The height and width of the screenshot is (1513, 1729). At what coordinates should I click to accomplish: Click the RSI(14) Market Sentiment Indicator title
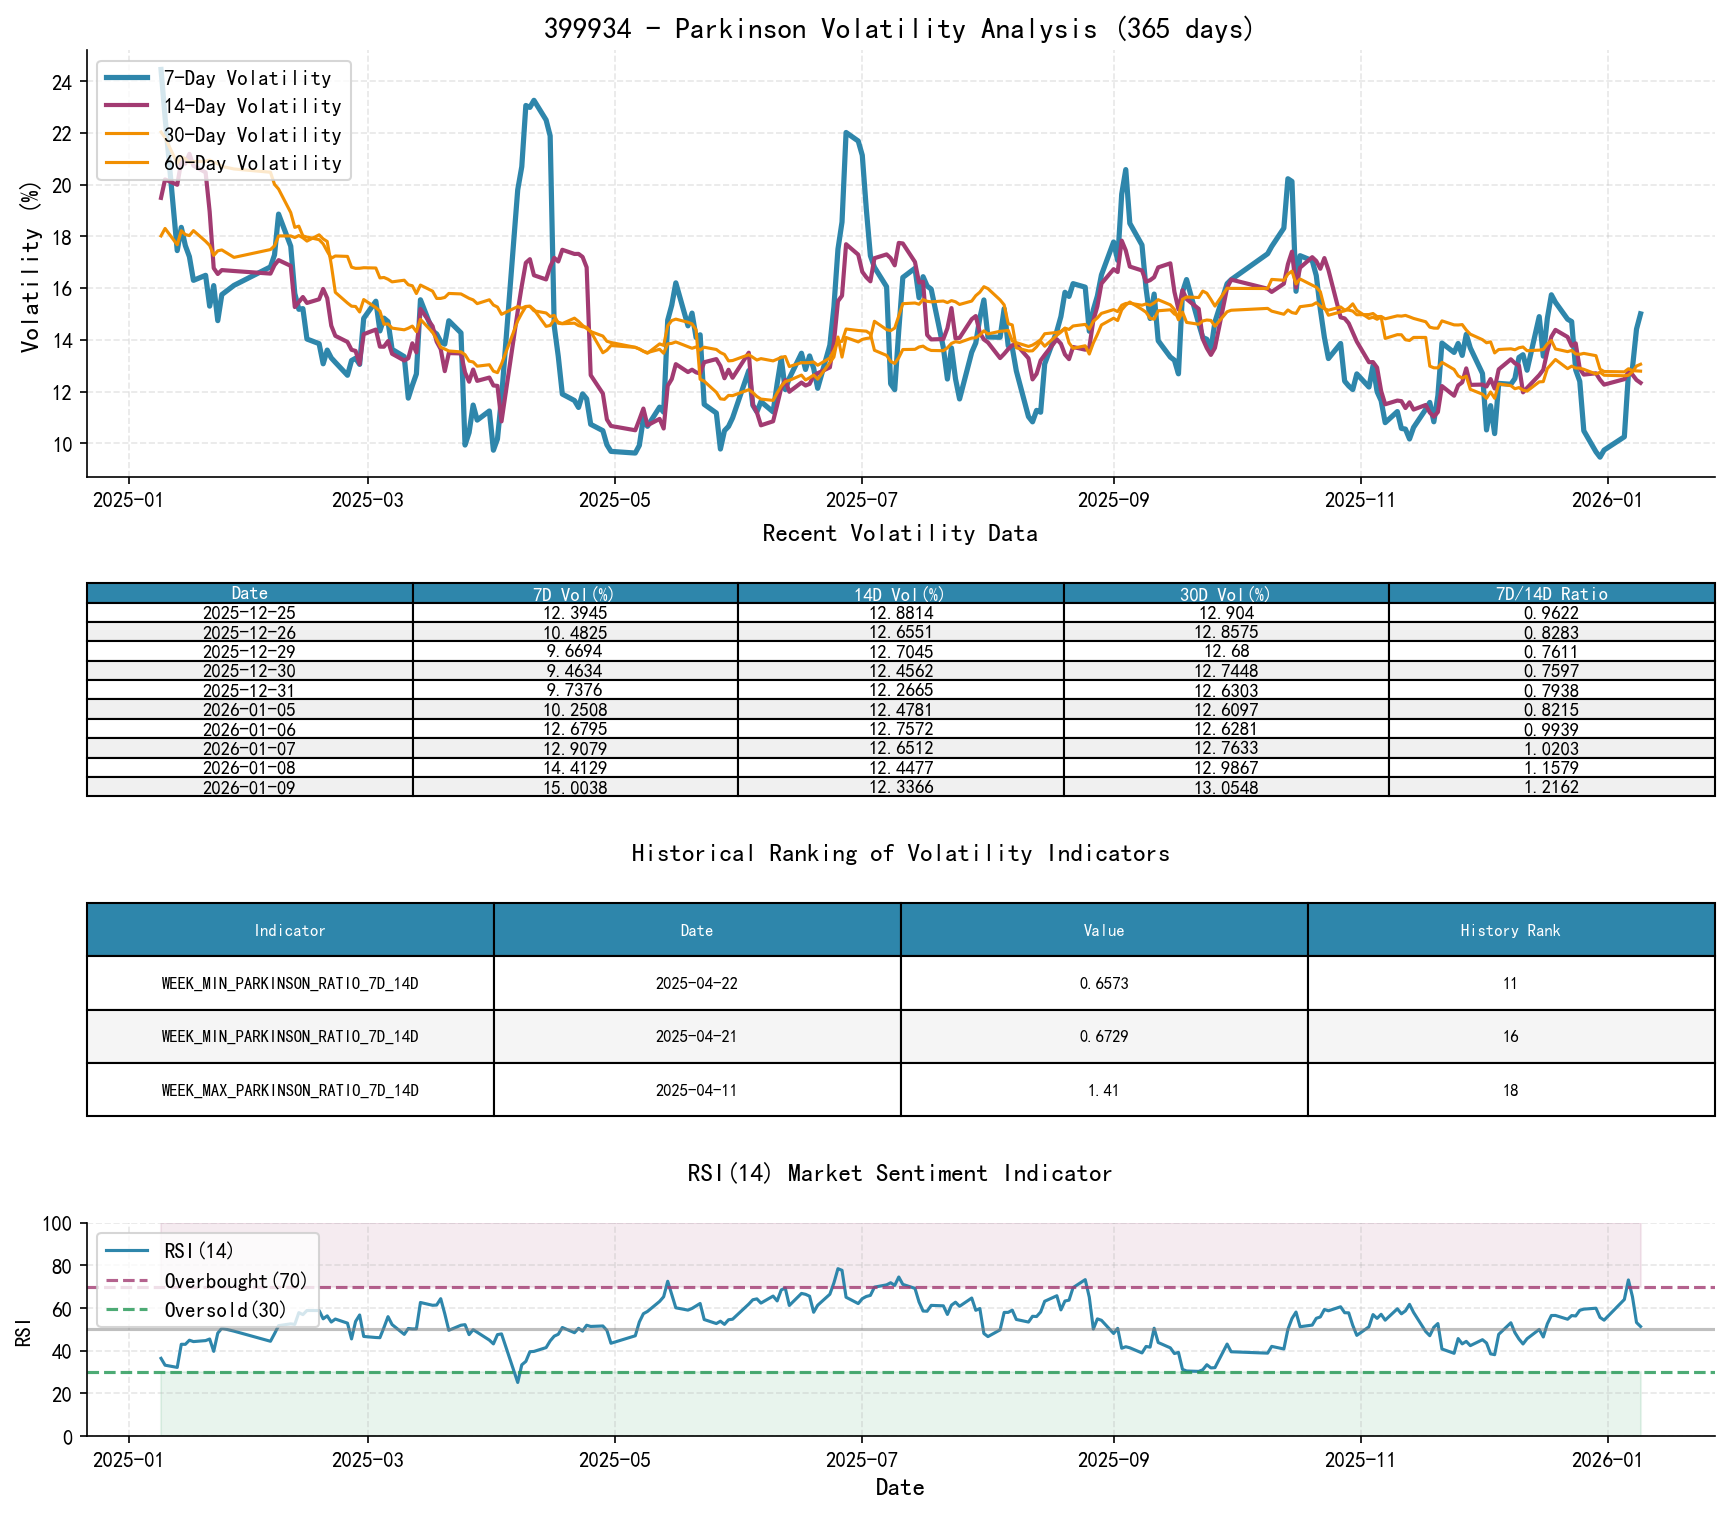(898, 1173)
